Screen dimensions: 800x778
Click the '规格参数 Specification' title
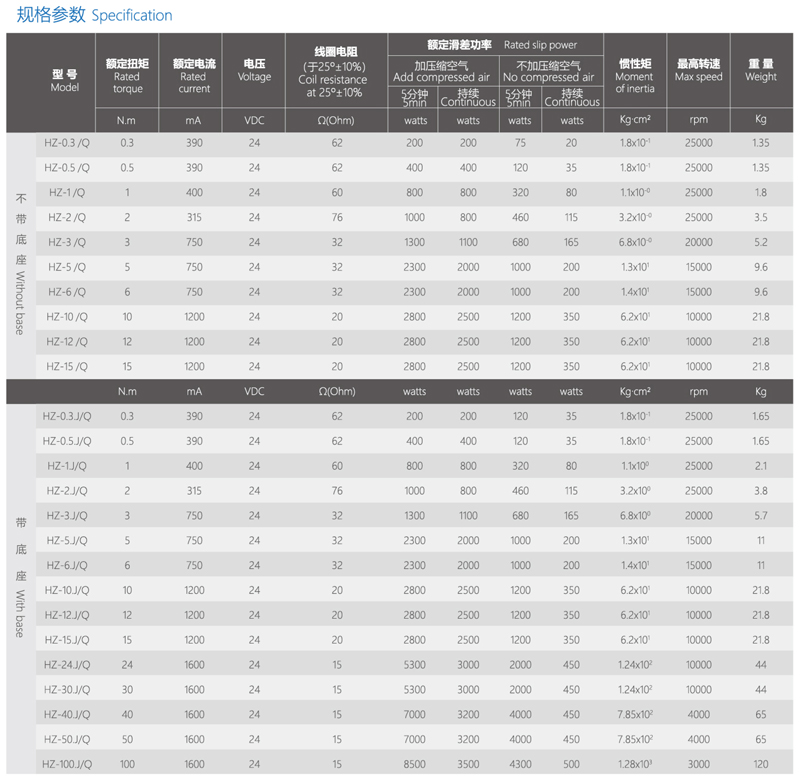click(94, 15)
